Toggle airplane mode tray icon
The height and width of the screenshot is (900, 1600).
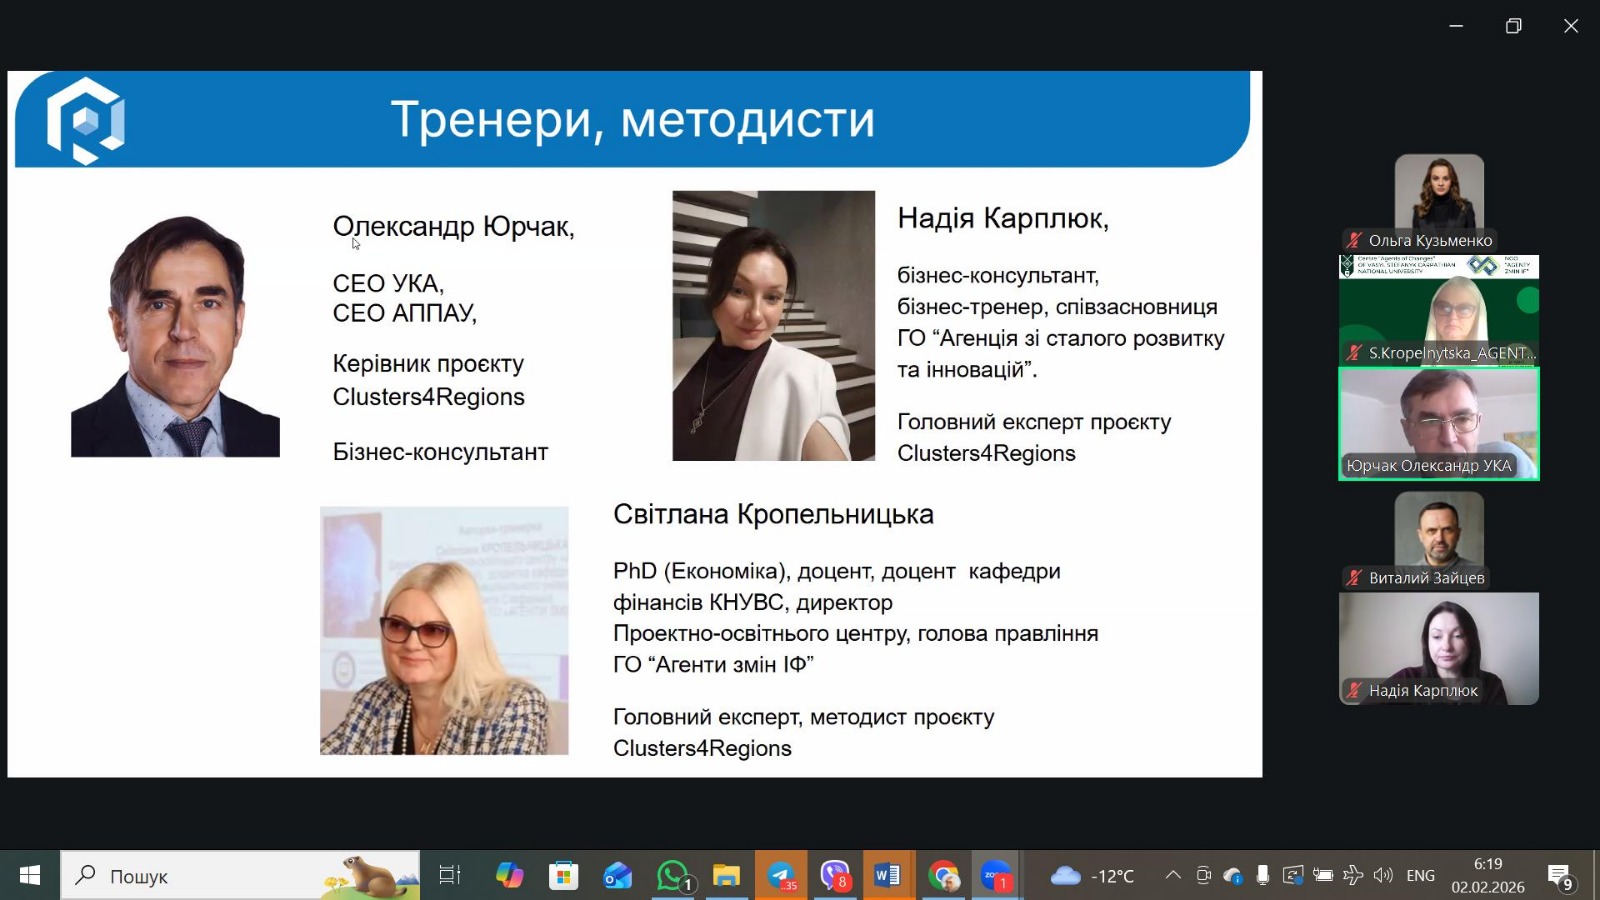pos(1353,876)
